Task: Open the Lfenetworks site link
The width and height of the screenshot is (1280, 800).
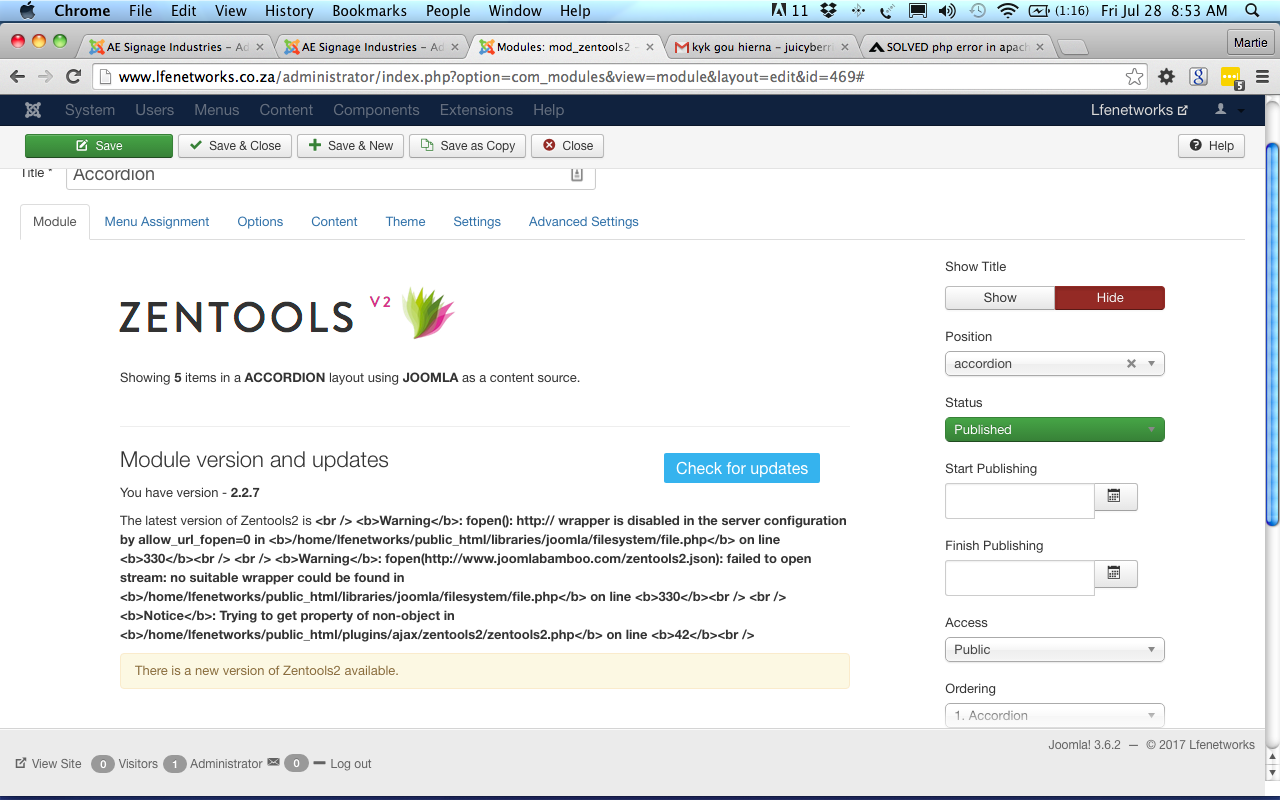Action: (1139, 110)
